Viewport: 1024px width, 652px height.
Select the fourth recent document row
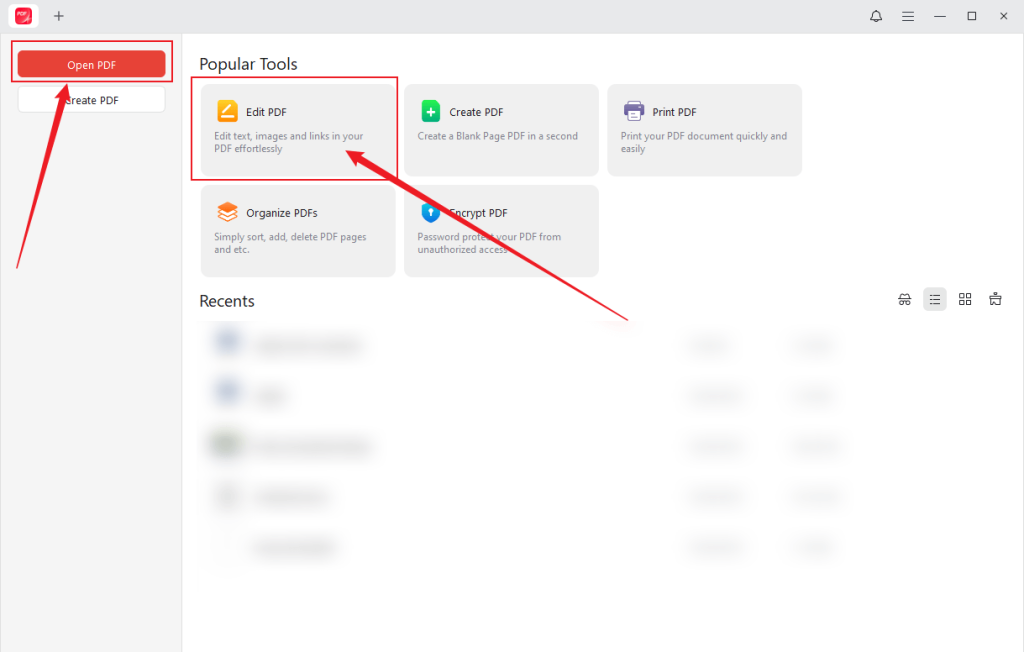coord(400,496)
